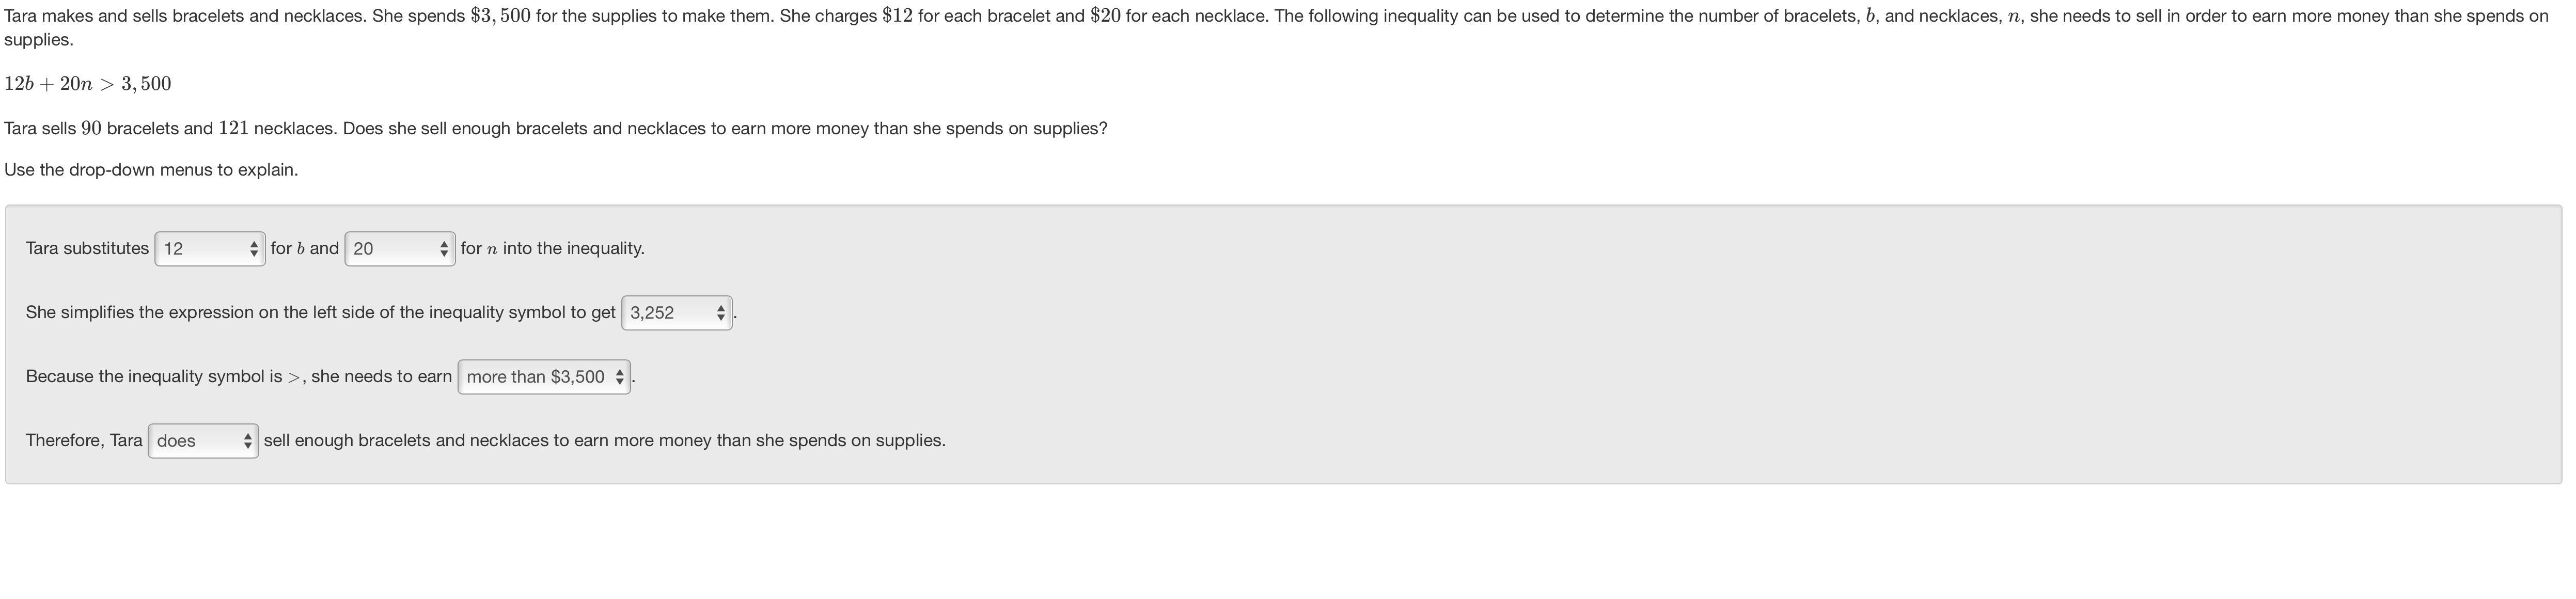Click the 'Therefore, Tara' label

click(84, 440)
